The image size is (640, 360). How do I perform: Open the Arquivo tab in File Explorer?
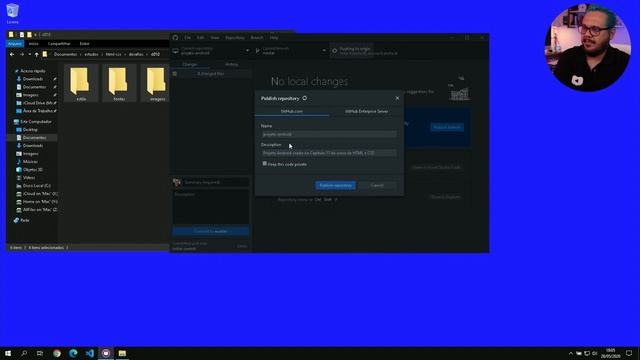(15, 44)
